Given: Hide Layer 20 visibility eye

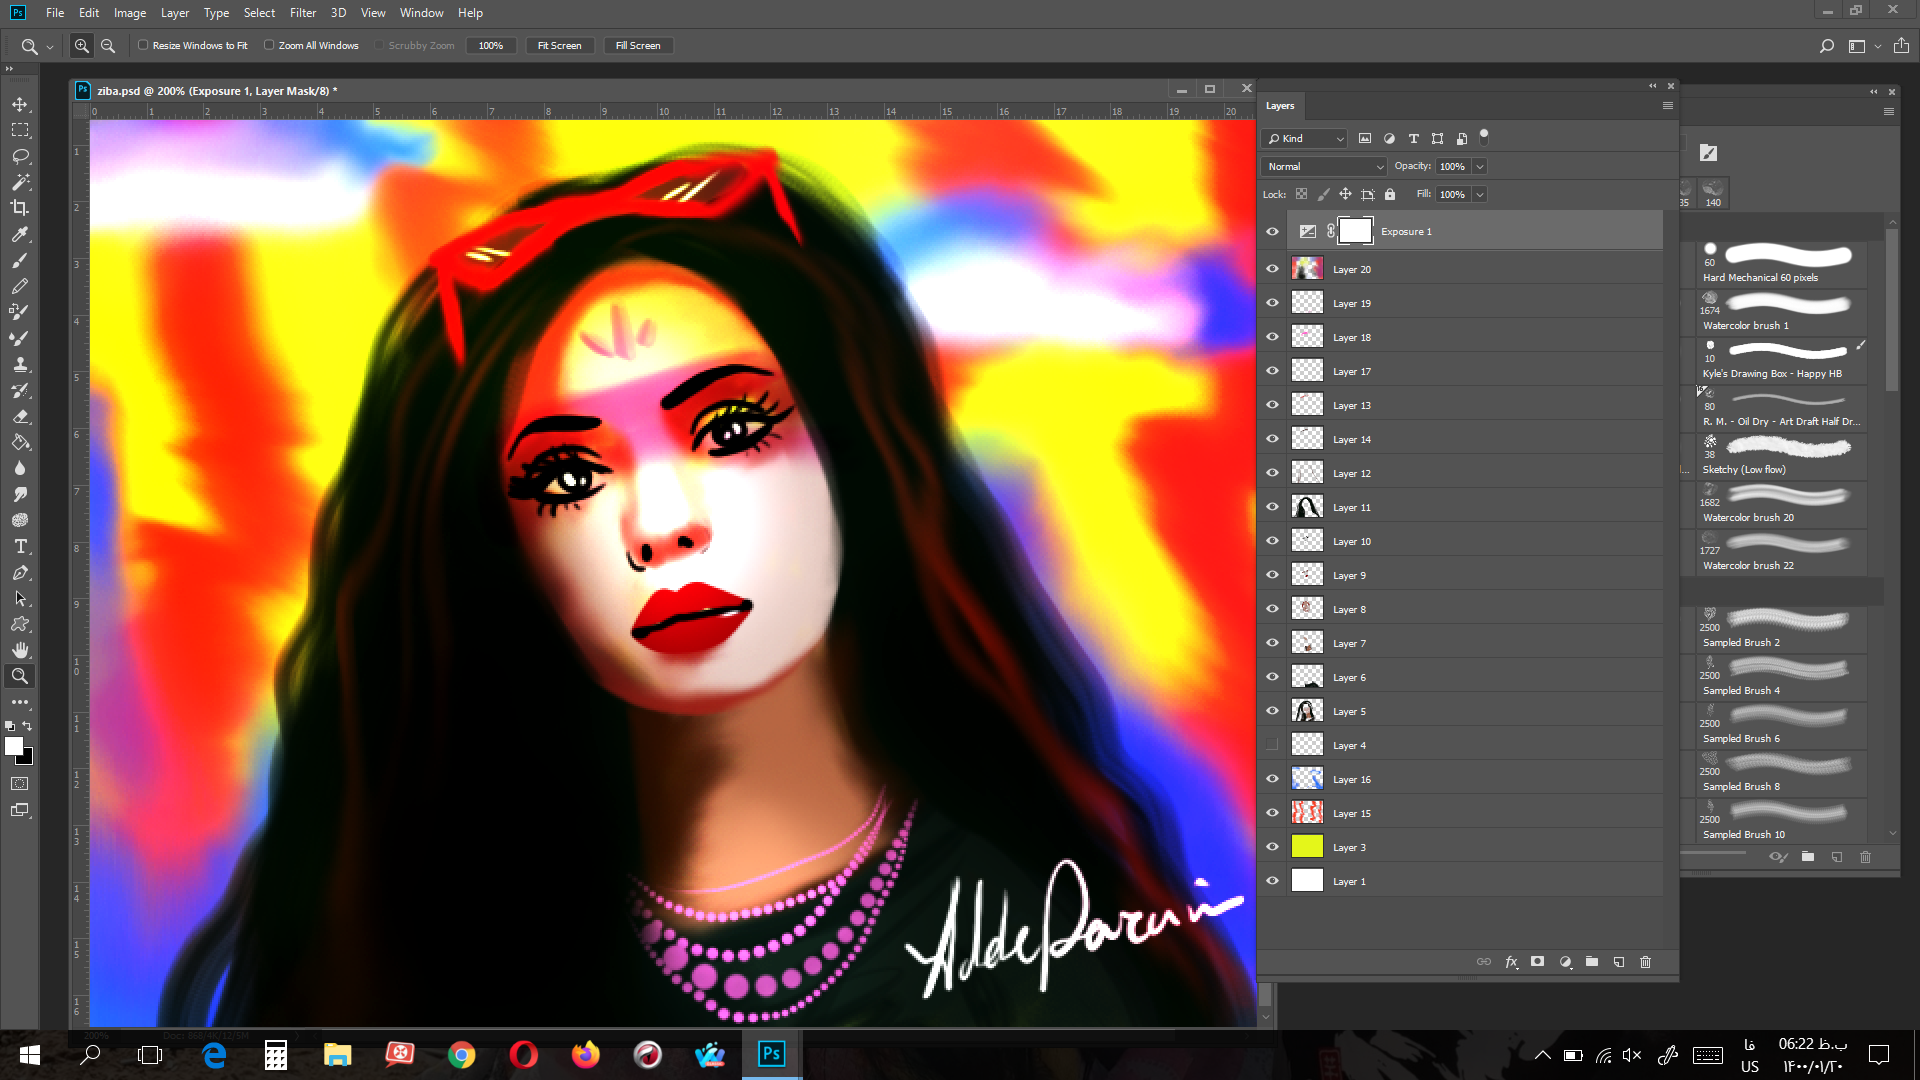Looking at the screenshot, I should pos(1272,269).
